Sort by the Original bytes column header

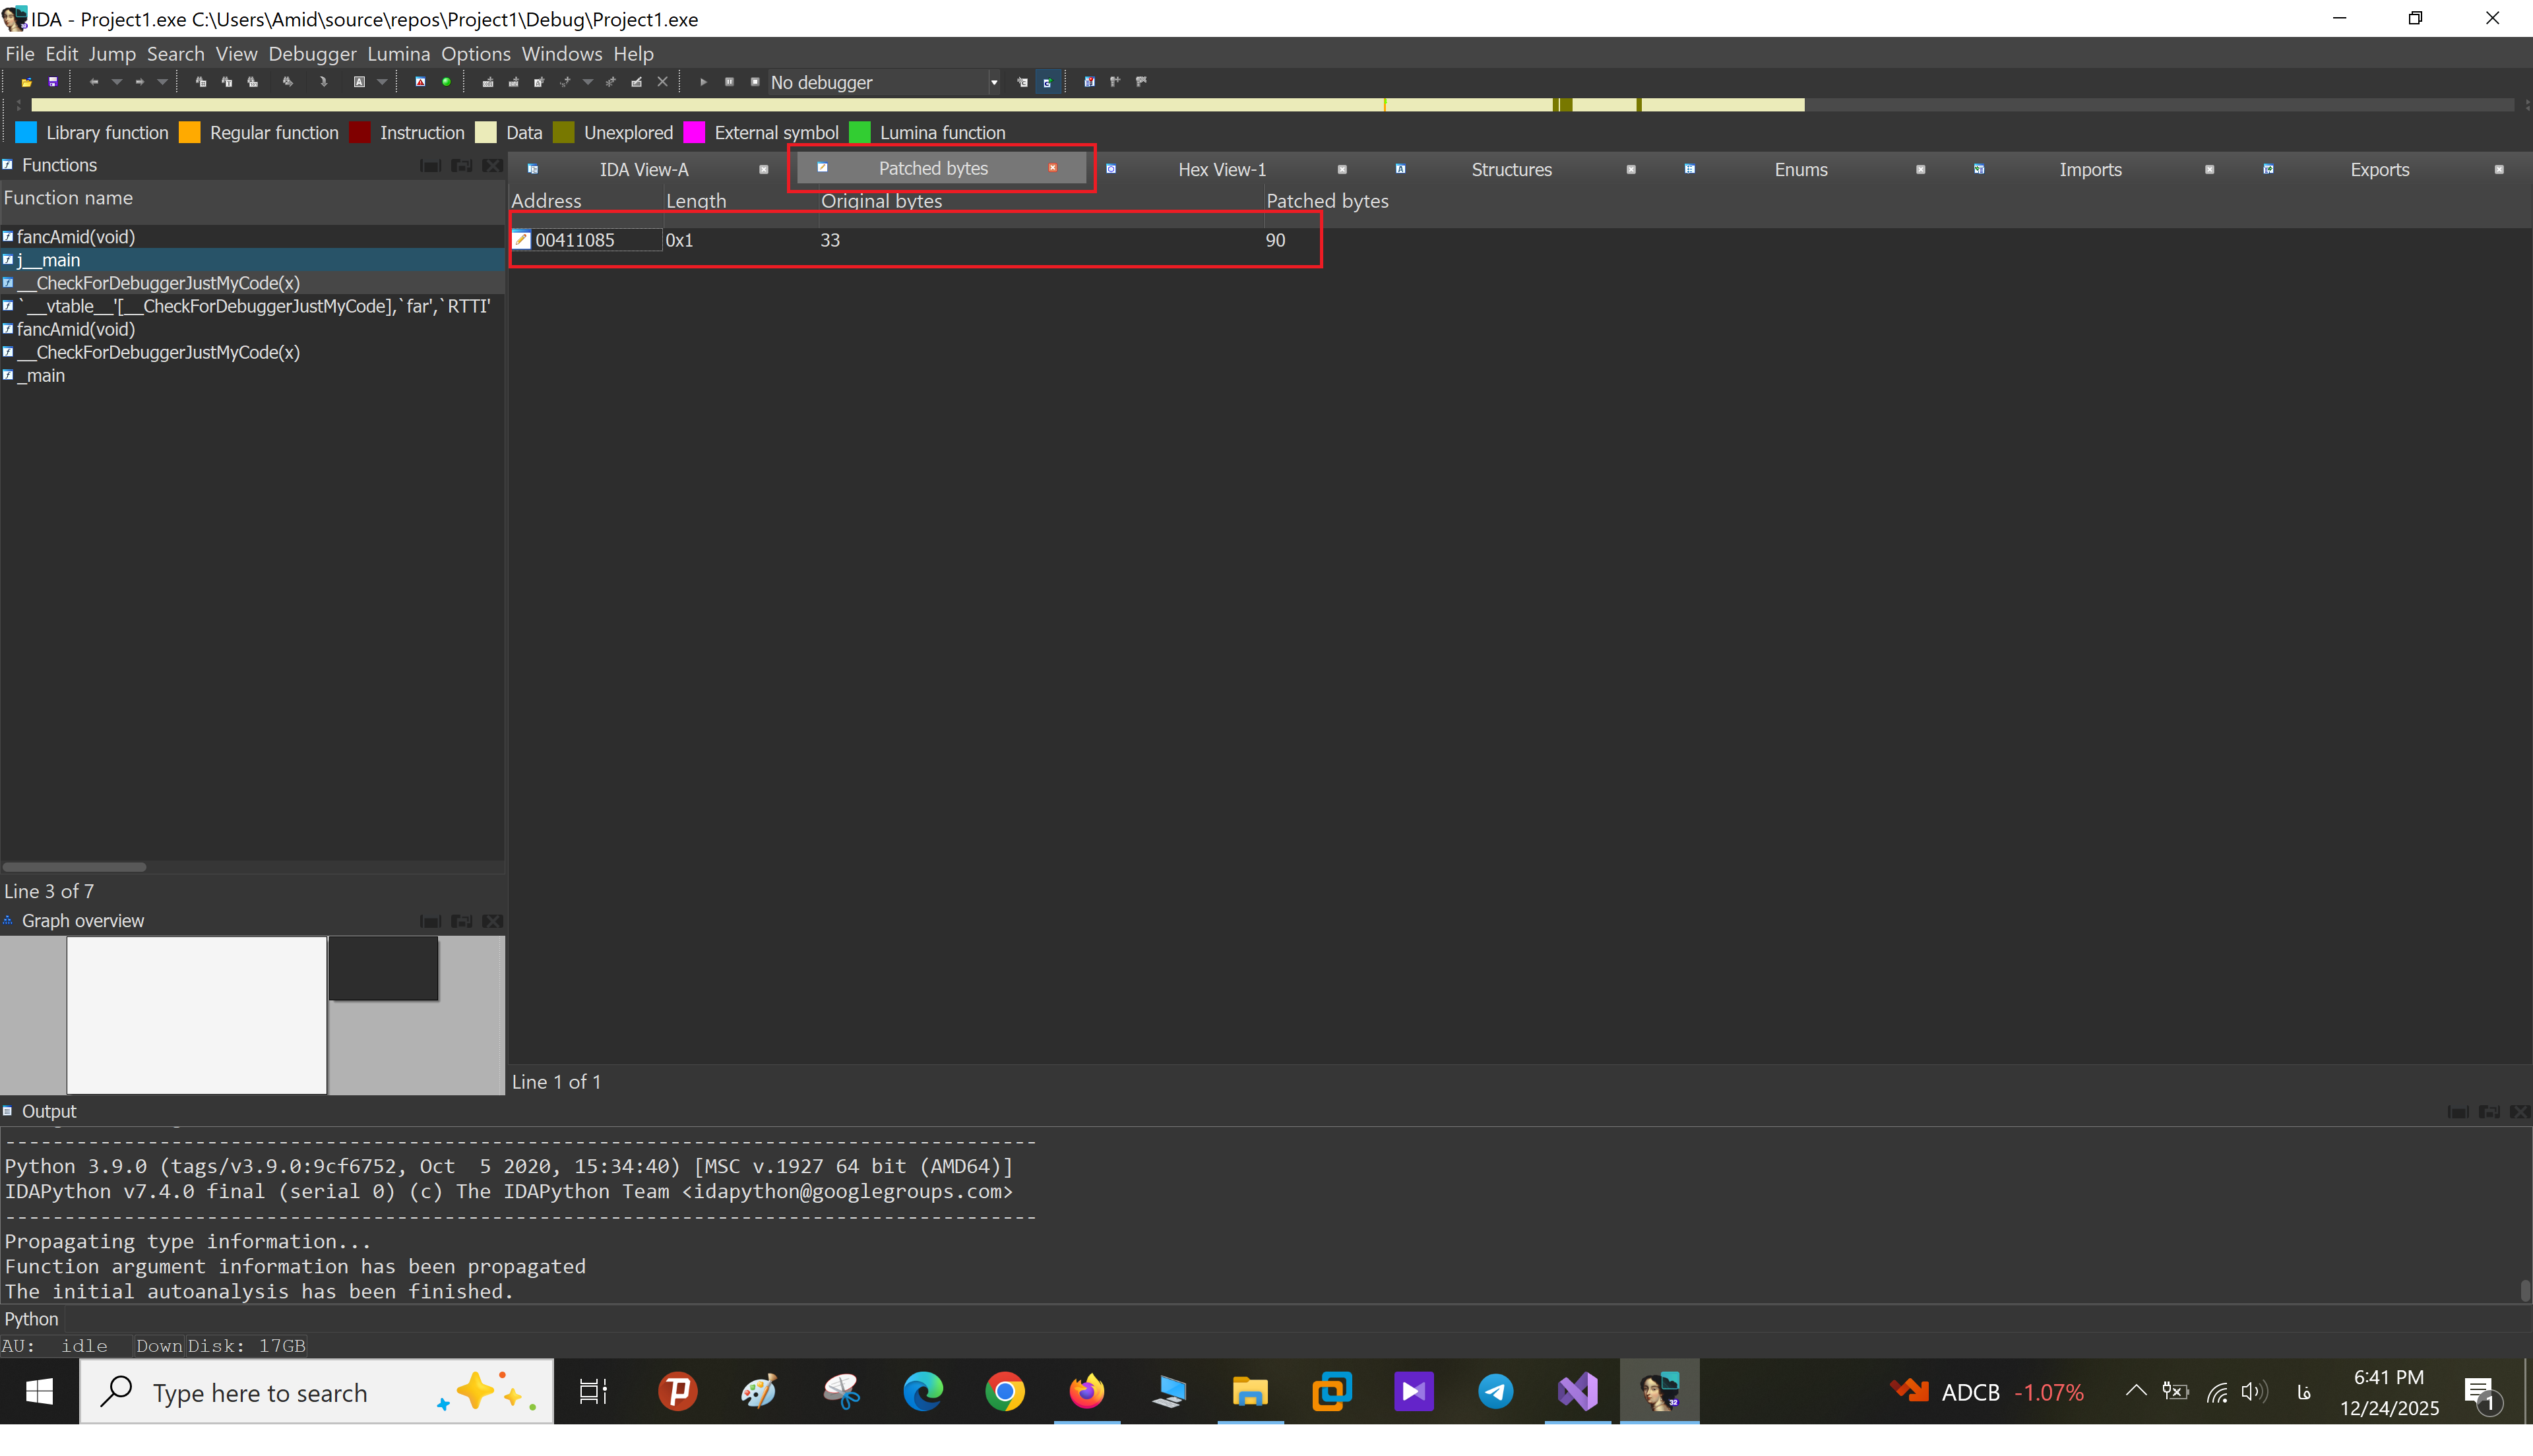(881, 201)
